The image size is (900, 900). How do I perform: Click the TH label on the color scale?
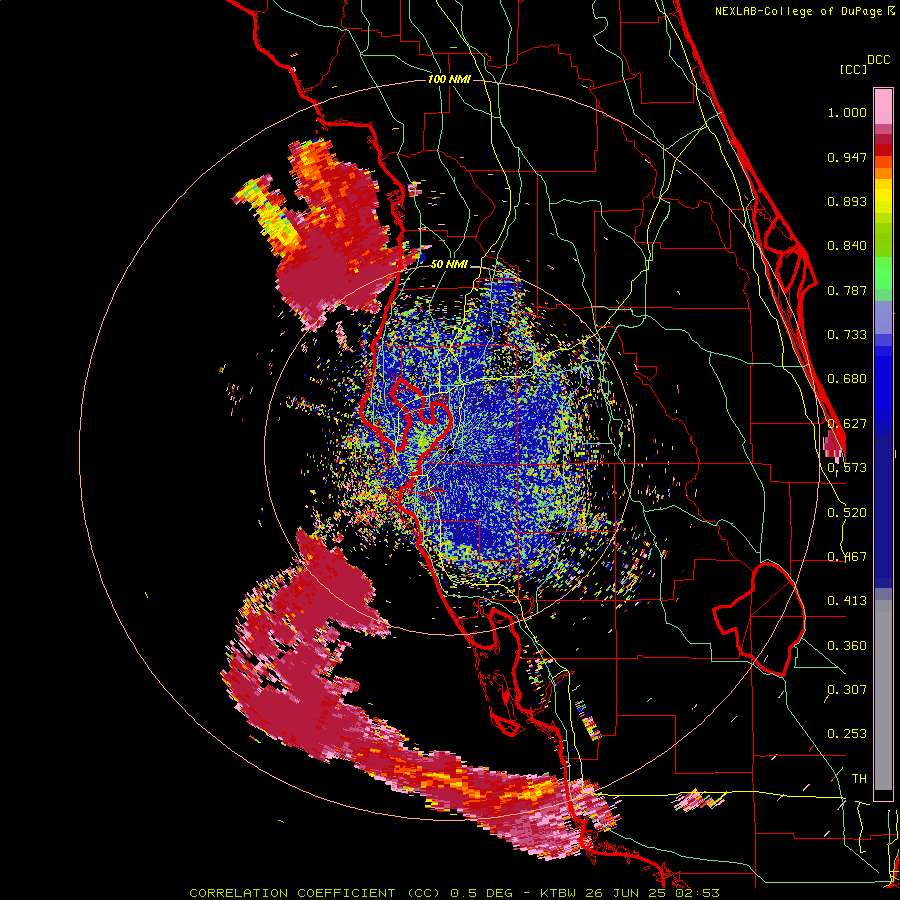[x=859, y=779]
